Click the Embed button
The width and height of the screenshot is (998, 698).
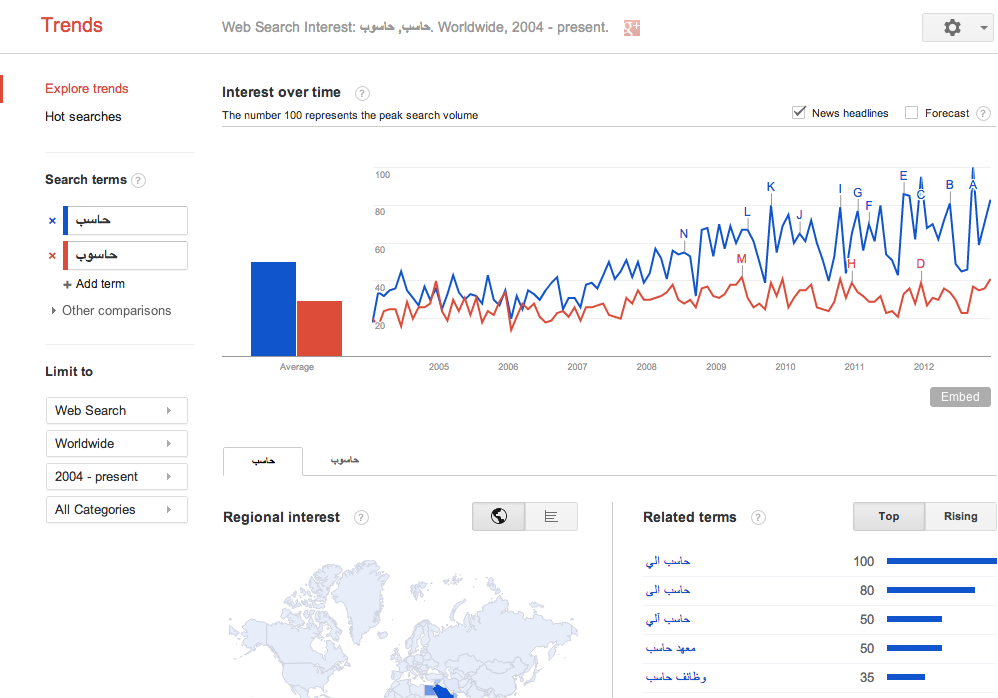pyautogui.click(x=960, y=397)
